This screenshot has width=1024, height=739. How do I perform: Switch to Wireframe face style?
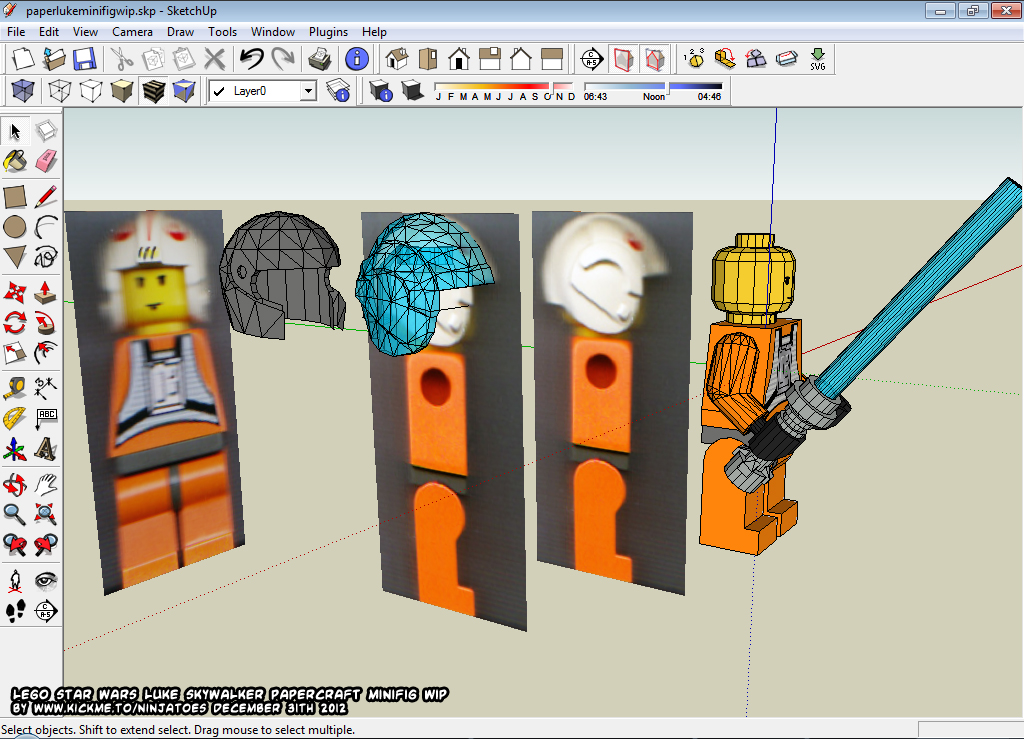coord(59,91)
